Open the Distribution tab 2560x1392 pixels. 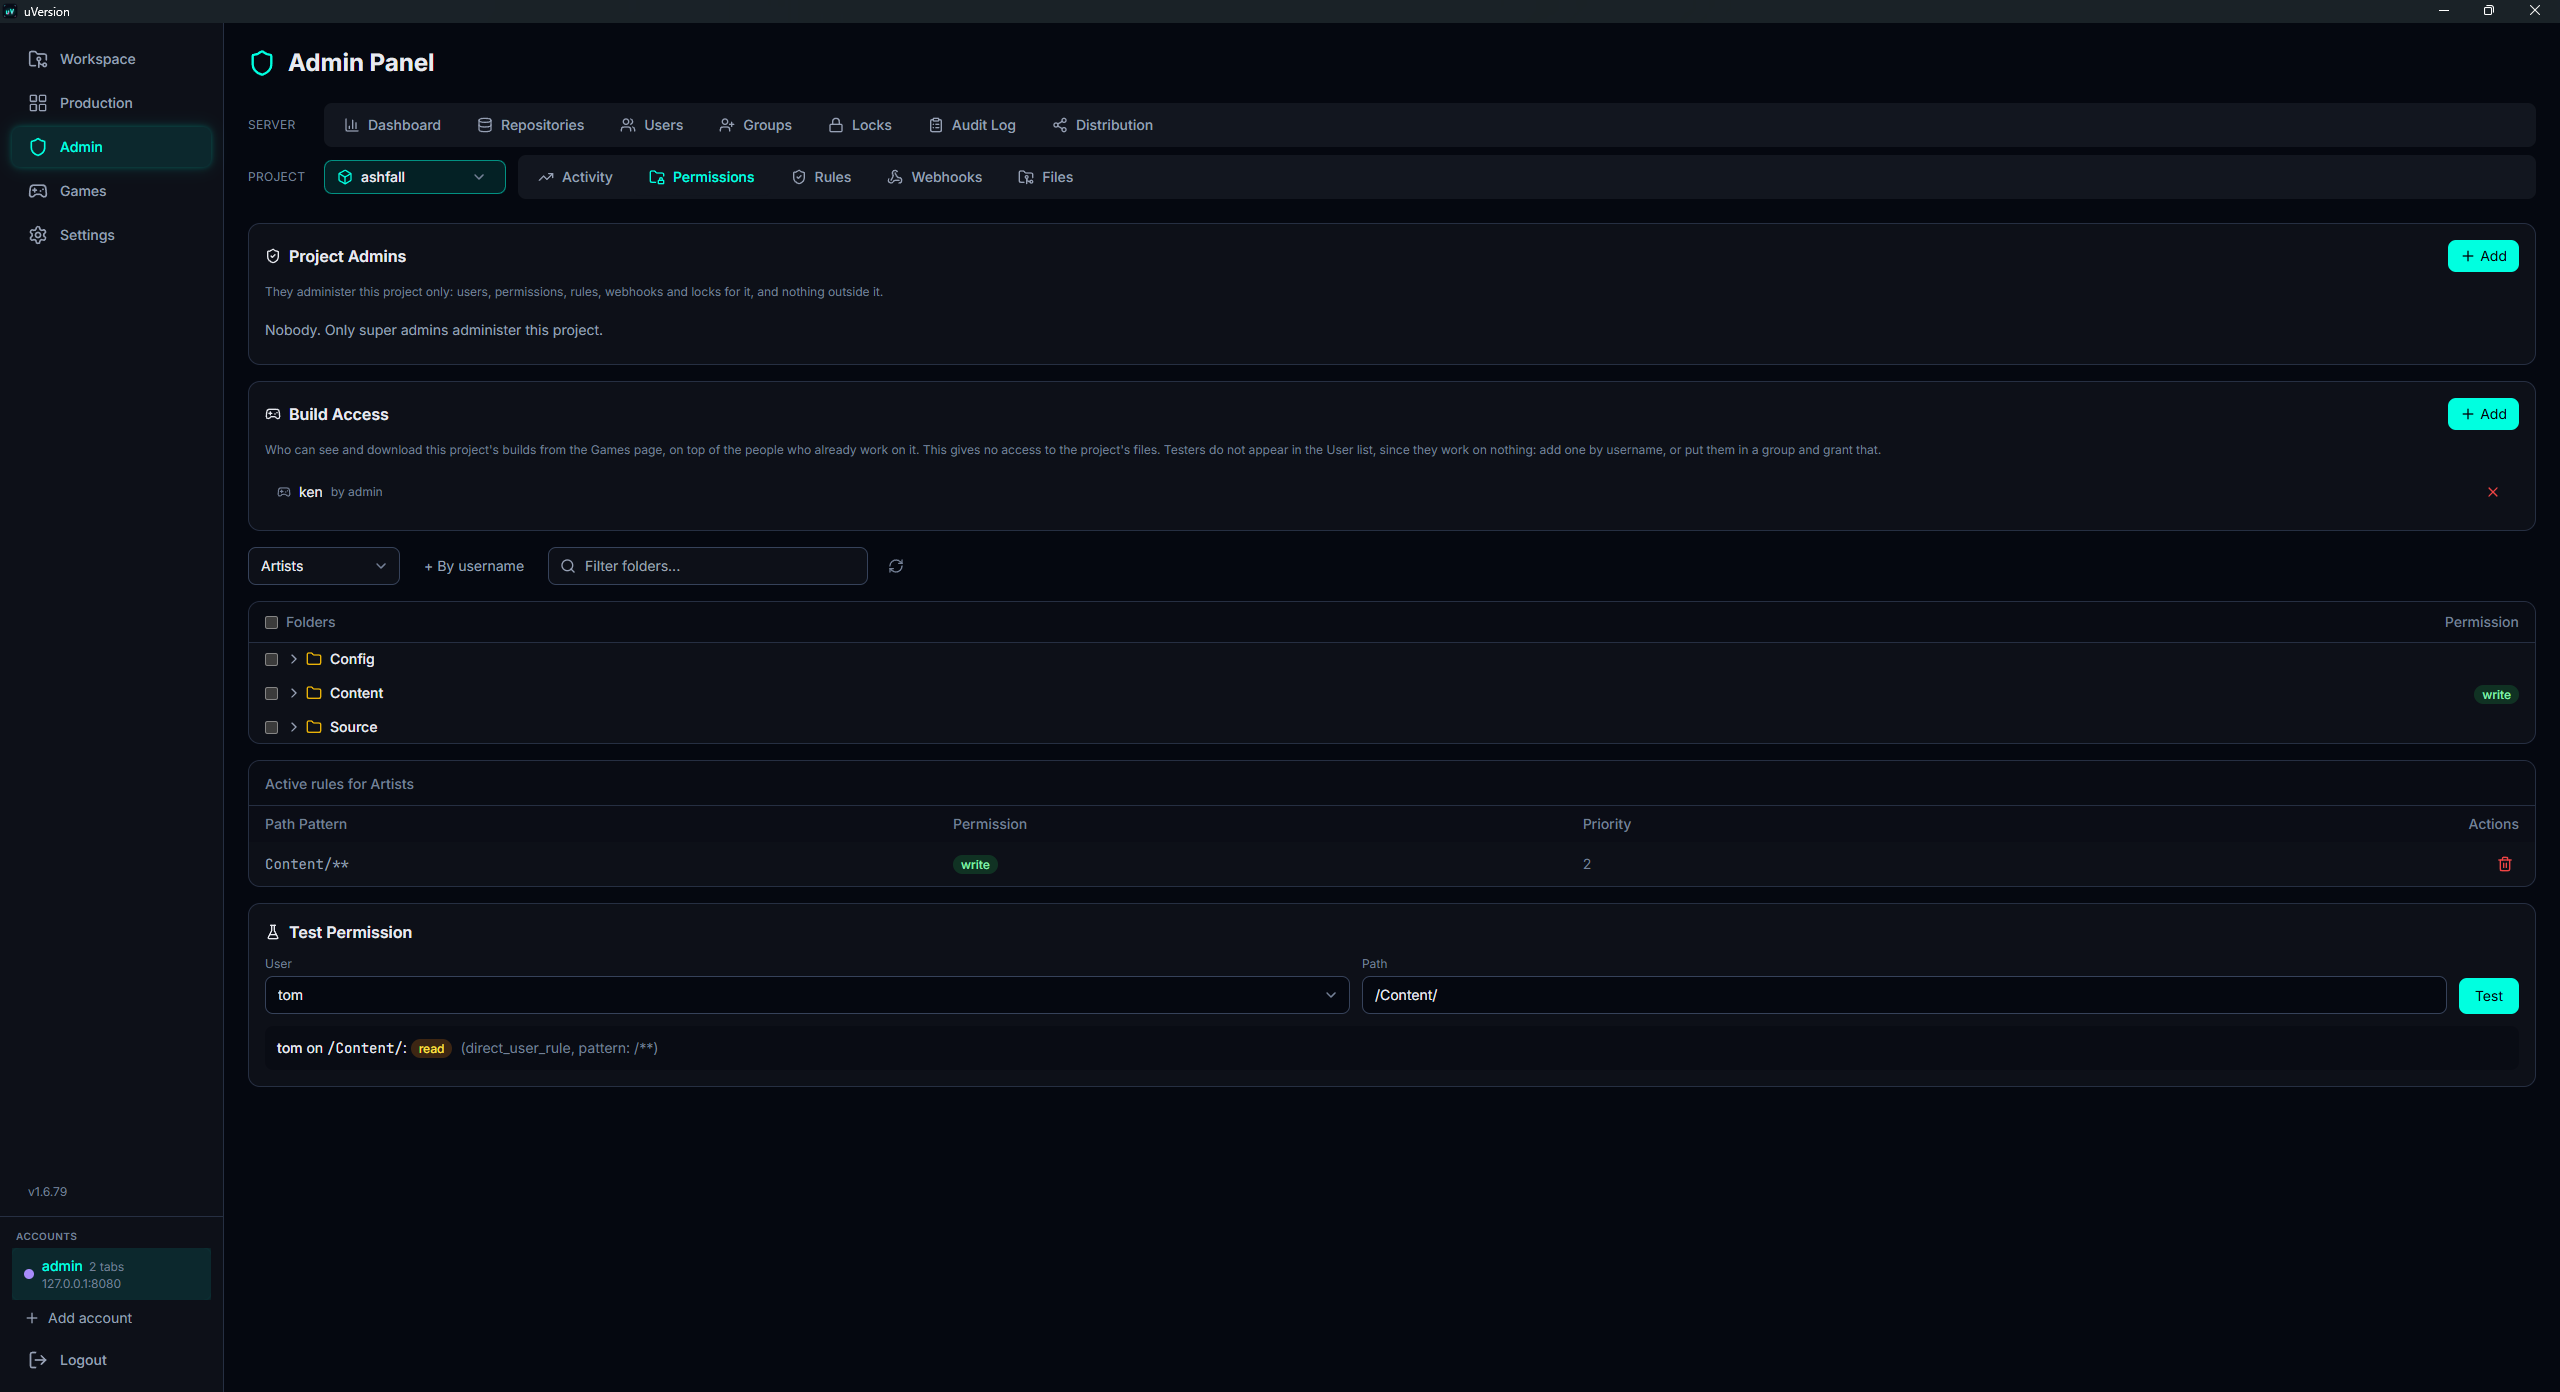click(x=1103, y=125)
